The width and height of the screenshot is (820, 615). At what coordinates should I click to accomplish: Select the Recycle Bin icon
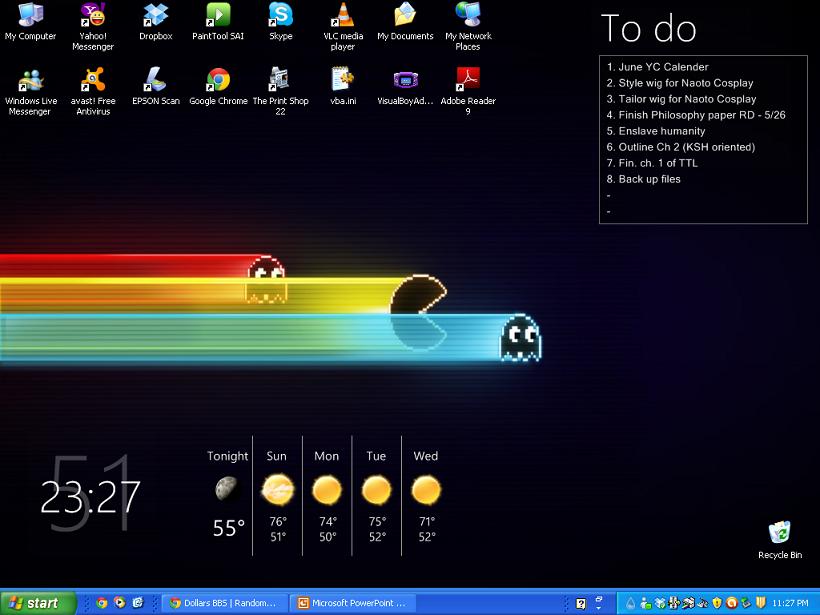point(780,540)
